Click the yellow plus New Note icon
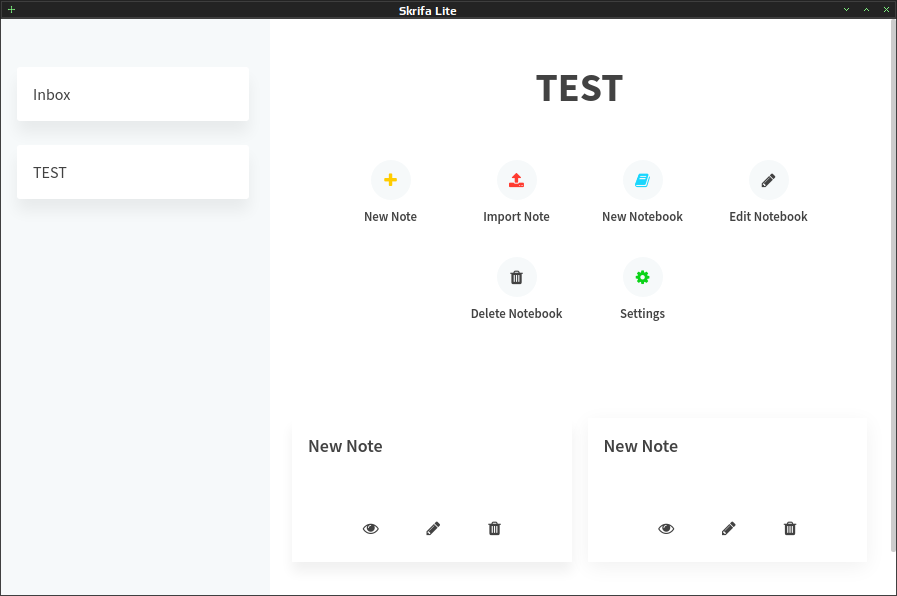Screen dimensions: 897x596 pyautogui.click(x=391, y=180)
